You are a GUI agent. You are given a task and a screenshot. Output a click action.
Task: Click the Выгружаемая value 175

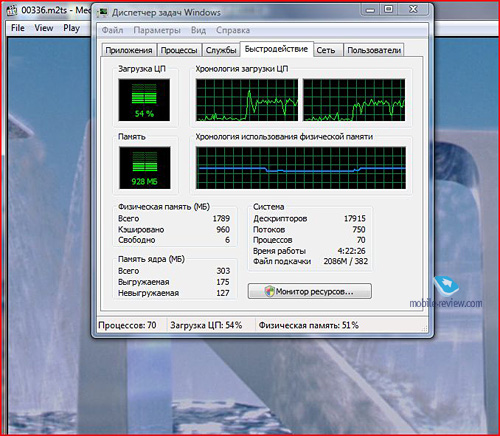pyautogui.click(x=223, y=282)
